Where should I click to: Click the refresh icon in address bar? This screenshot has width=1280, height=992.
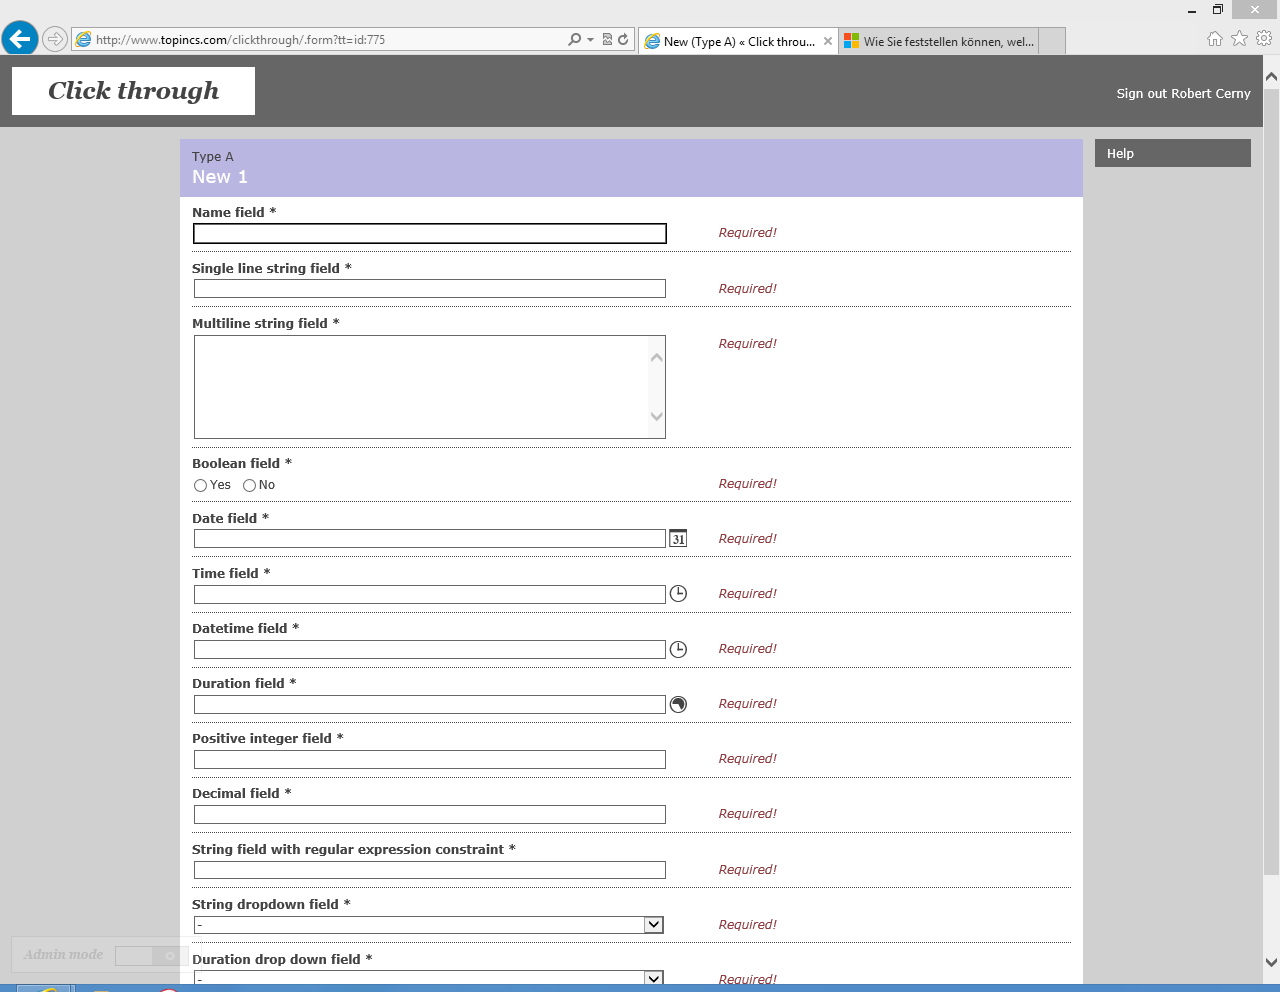pos(623,40)
